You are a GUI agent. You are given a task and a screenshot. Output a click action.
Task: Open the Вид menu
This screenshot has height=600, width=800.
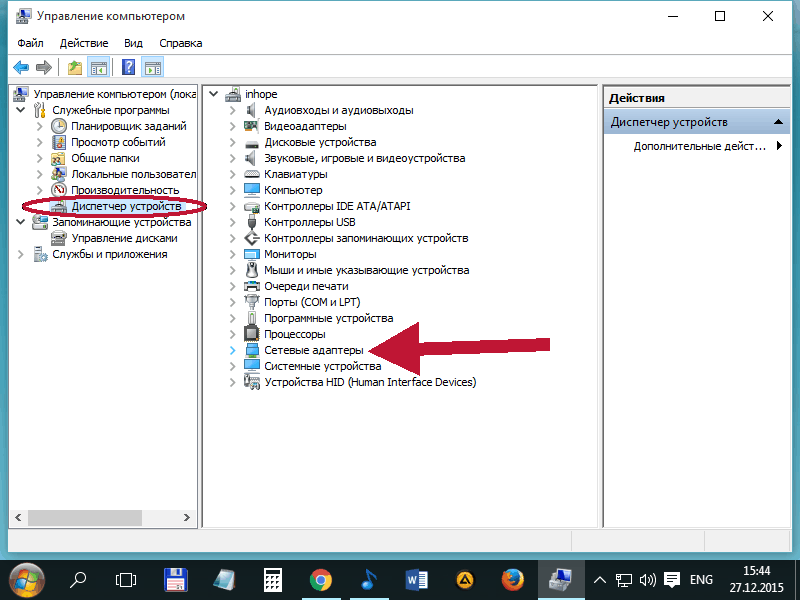(133, 43)
